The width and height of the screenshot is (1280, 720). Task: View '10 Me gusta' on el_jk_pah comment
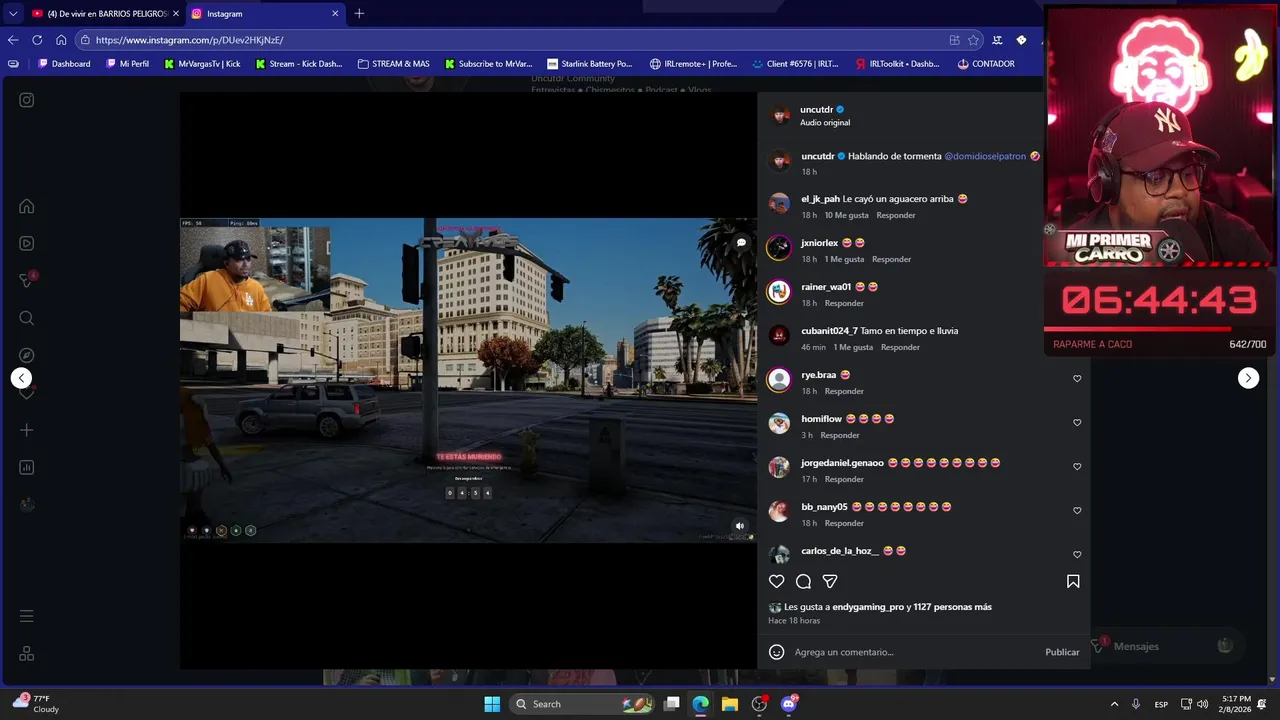click(x=846, y=215)
